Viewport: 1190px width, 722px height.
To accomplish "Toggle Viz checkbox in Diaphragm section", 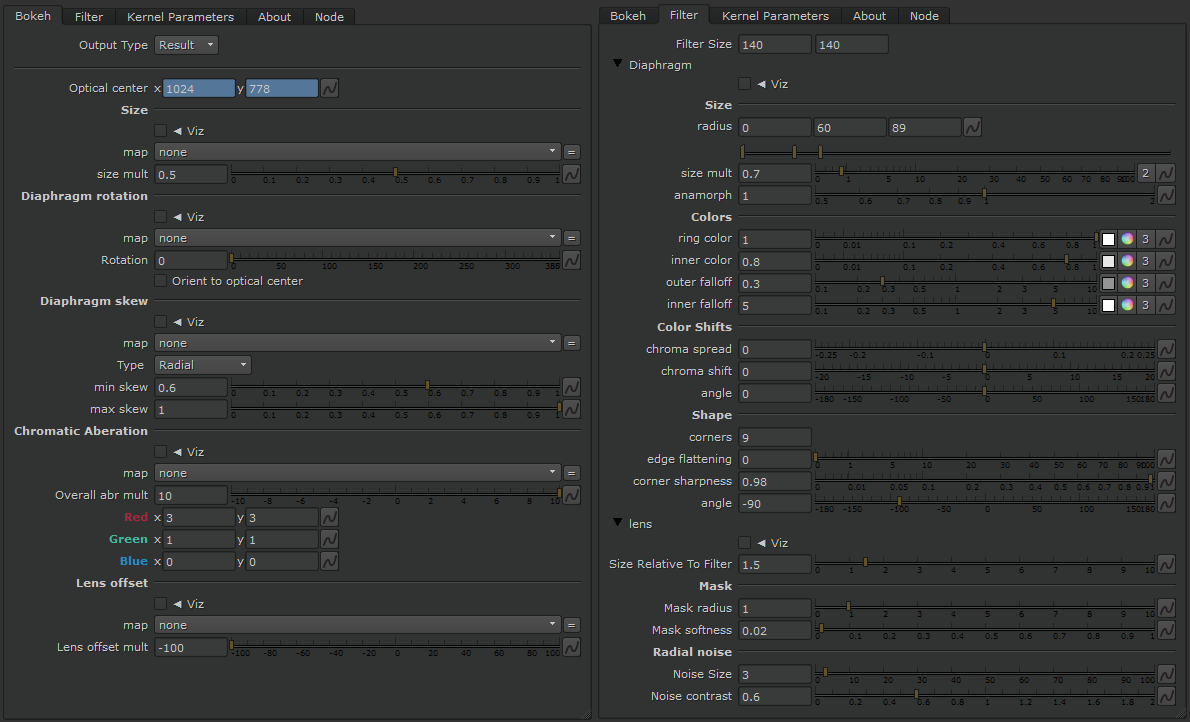I will 744,84.
